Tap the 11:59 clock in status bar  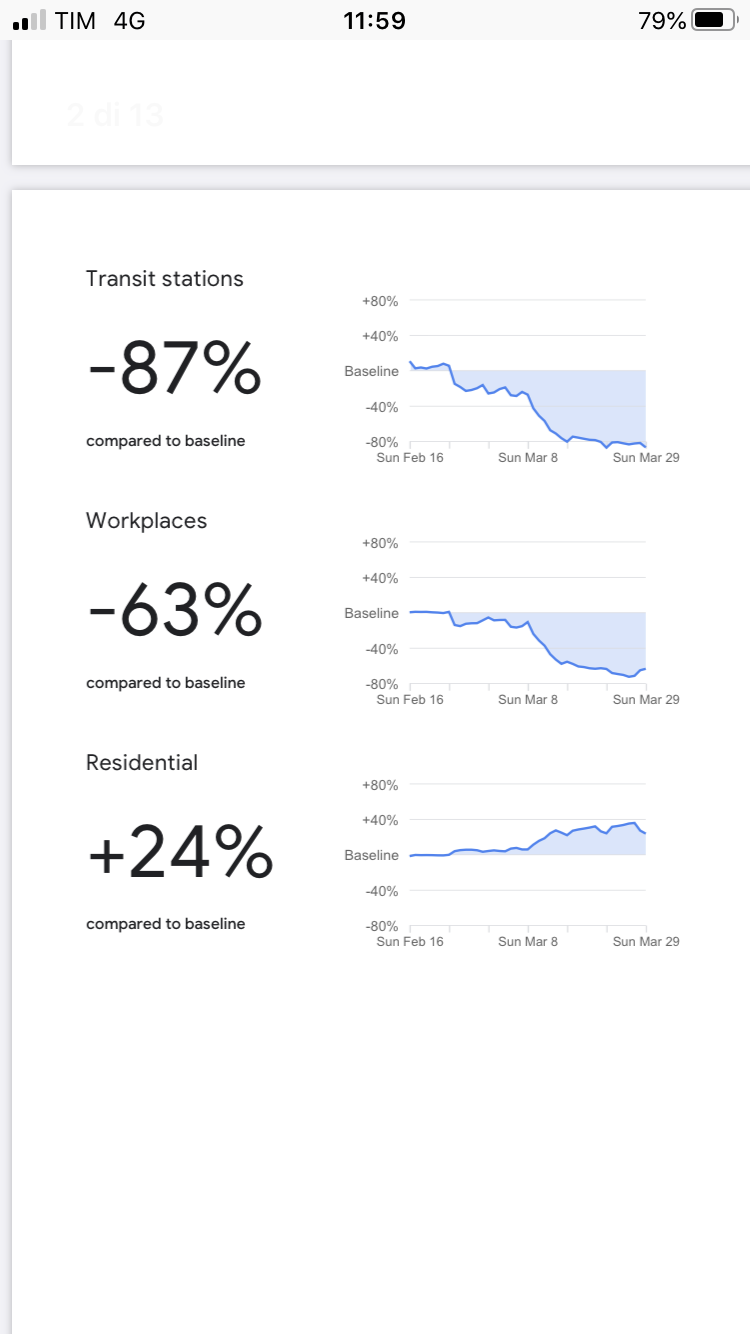pos(374,20)
